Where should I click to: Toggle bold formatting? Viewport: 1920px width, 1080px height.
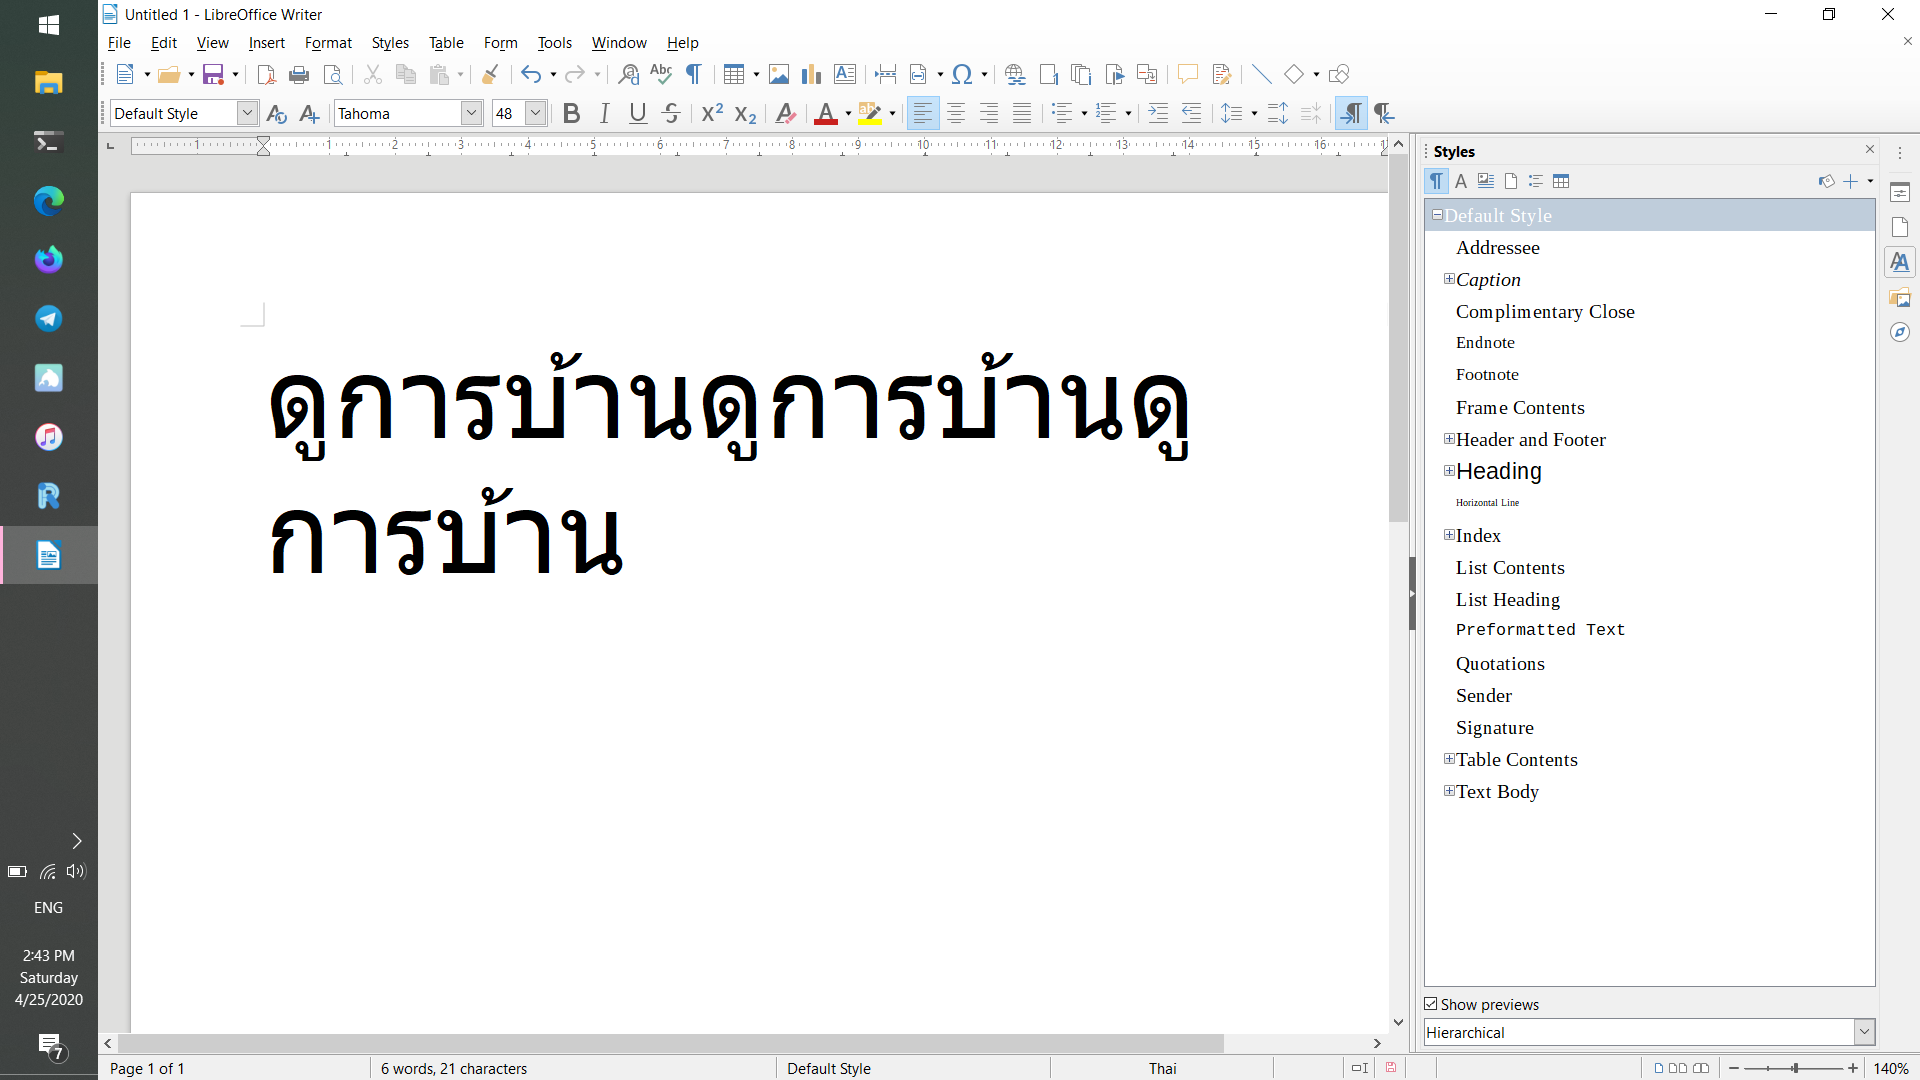point(571,113)
